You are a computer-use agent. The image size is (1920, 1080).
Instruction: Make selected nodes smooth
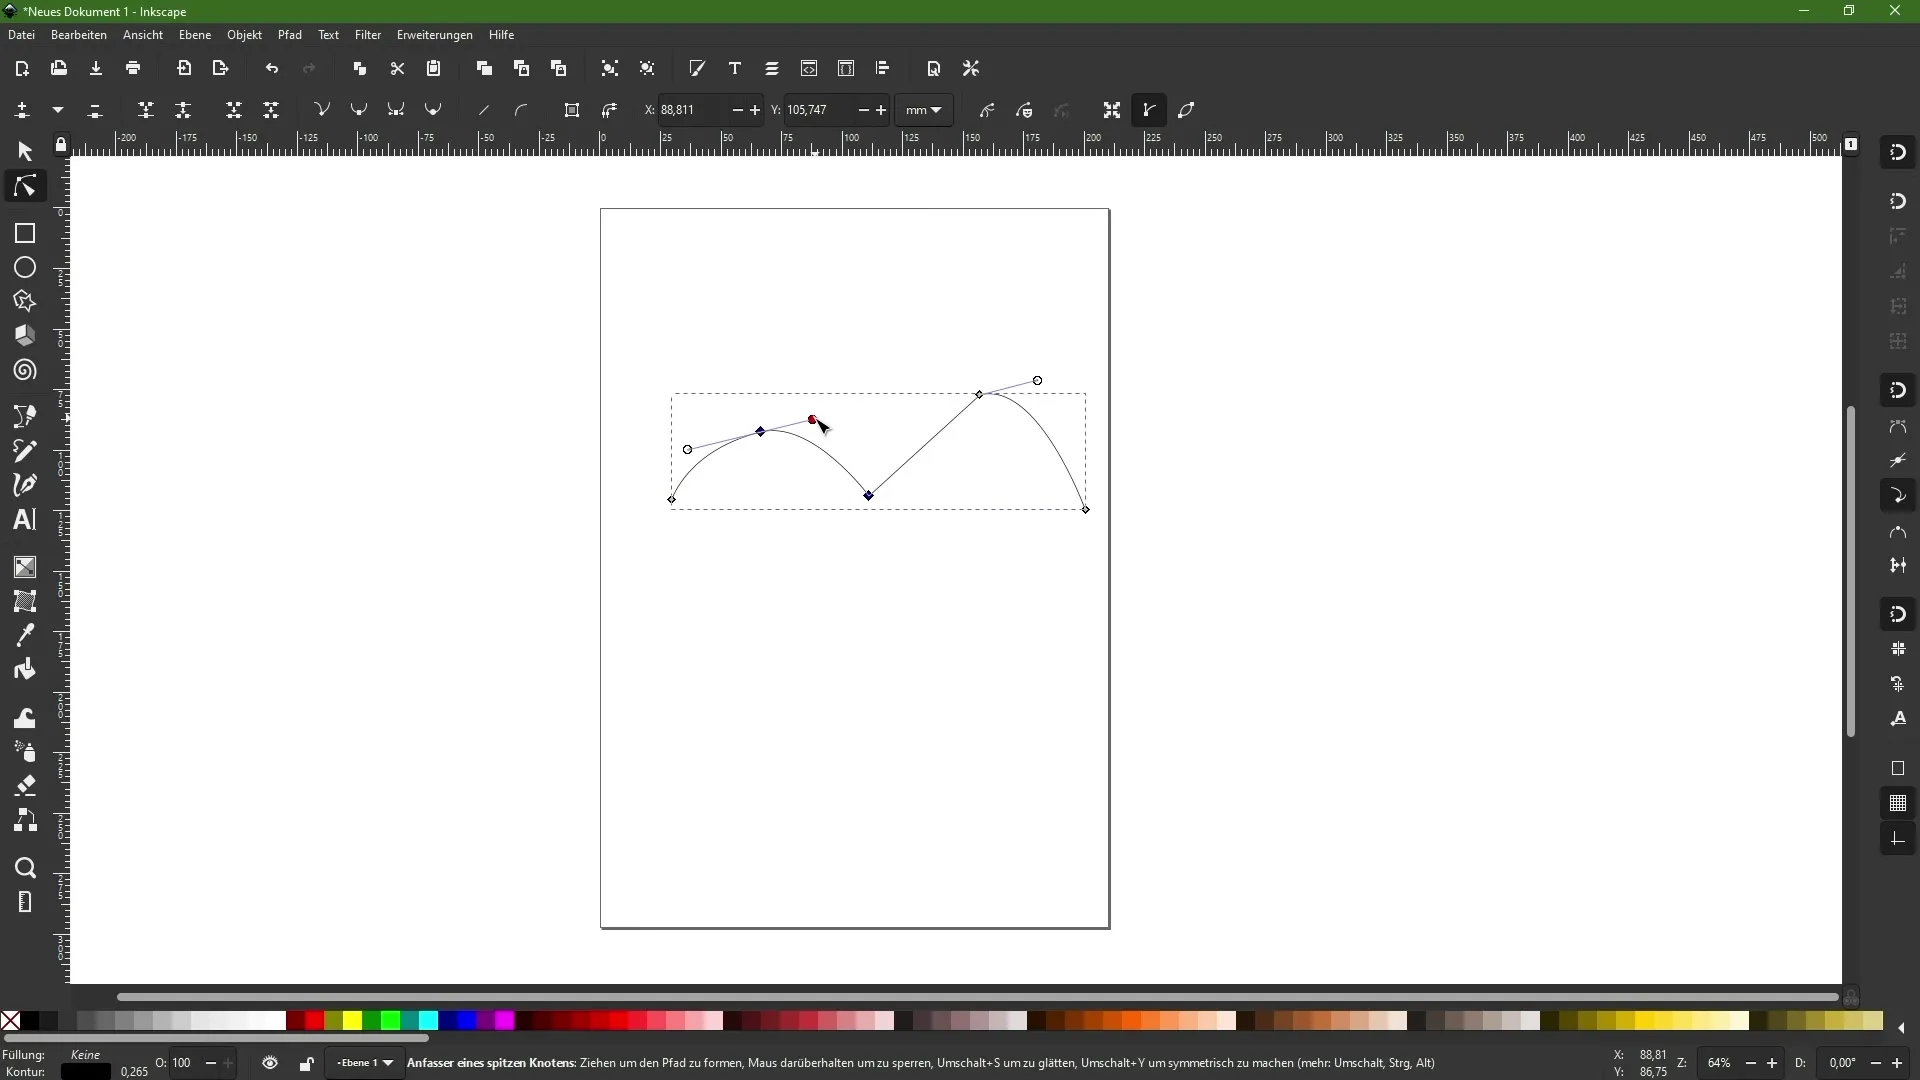tap(359, 110)
